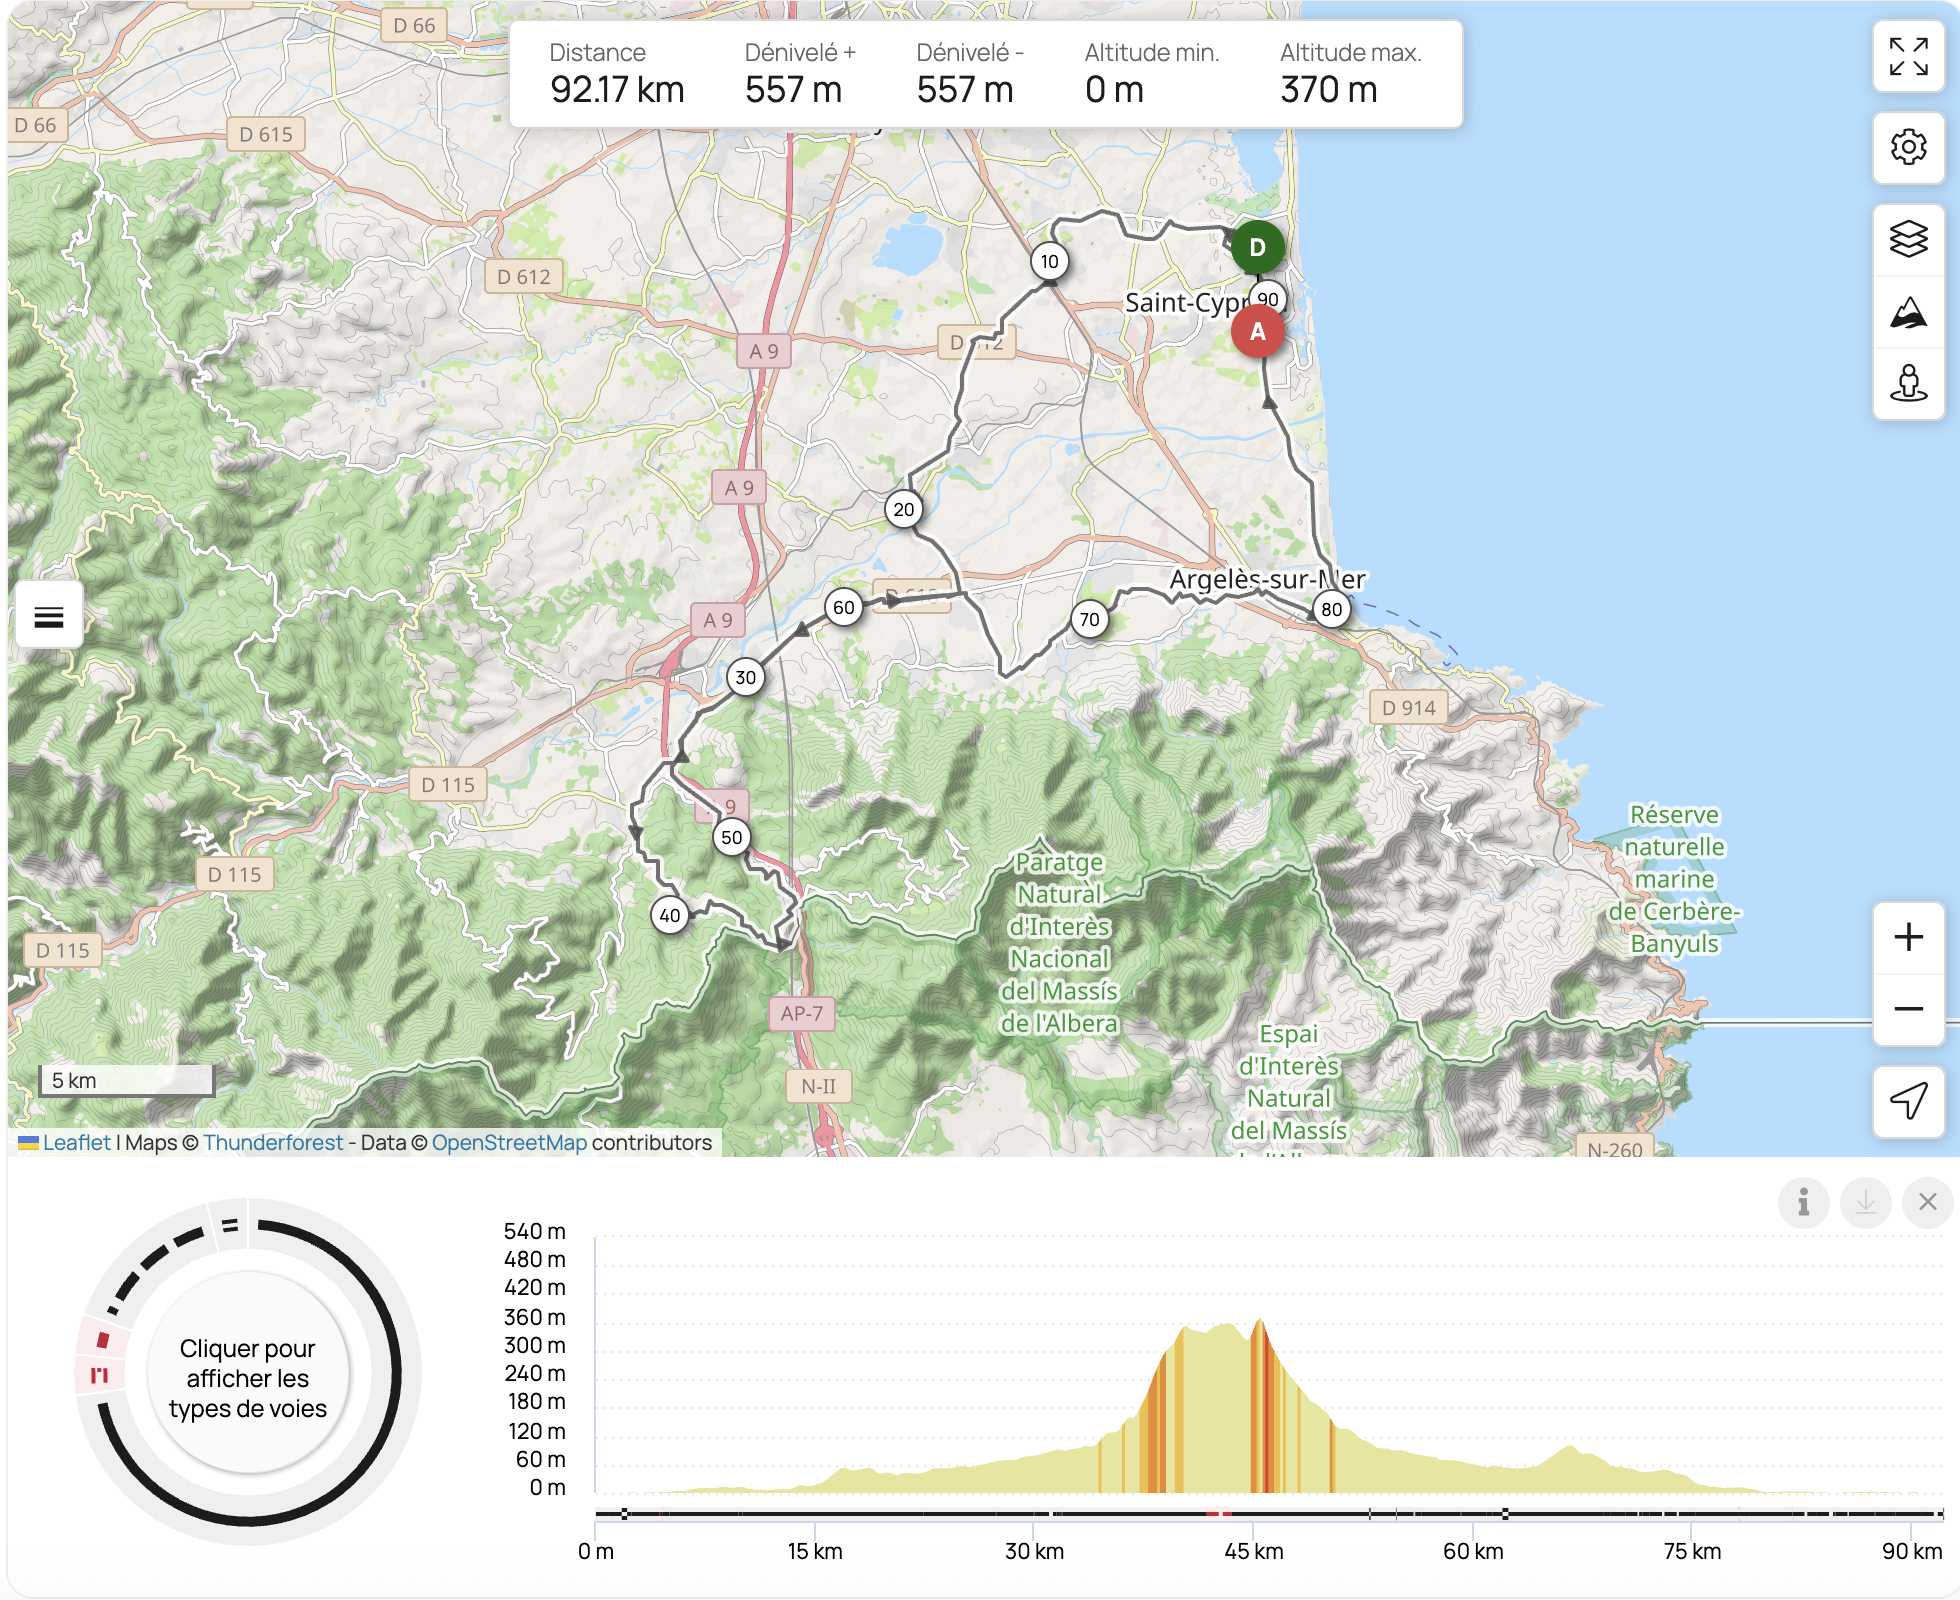Toggle the terrain relief mountain icon

point(1908,313)
